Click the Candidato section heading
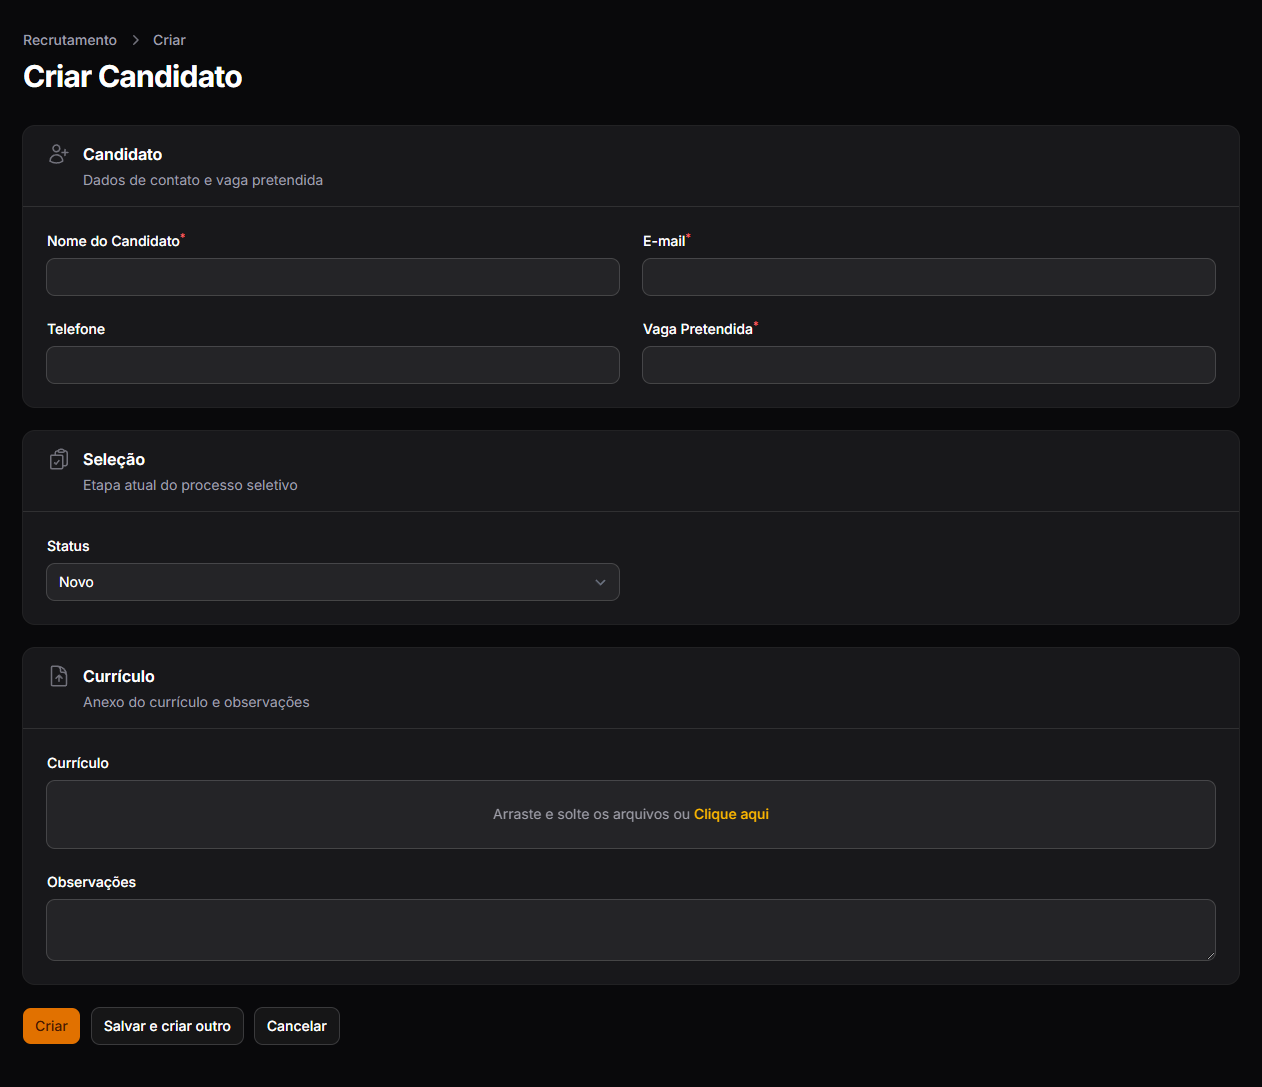The width and height of the screenshot is (1262, 1087). [122, 154]
